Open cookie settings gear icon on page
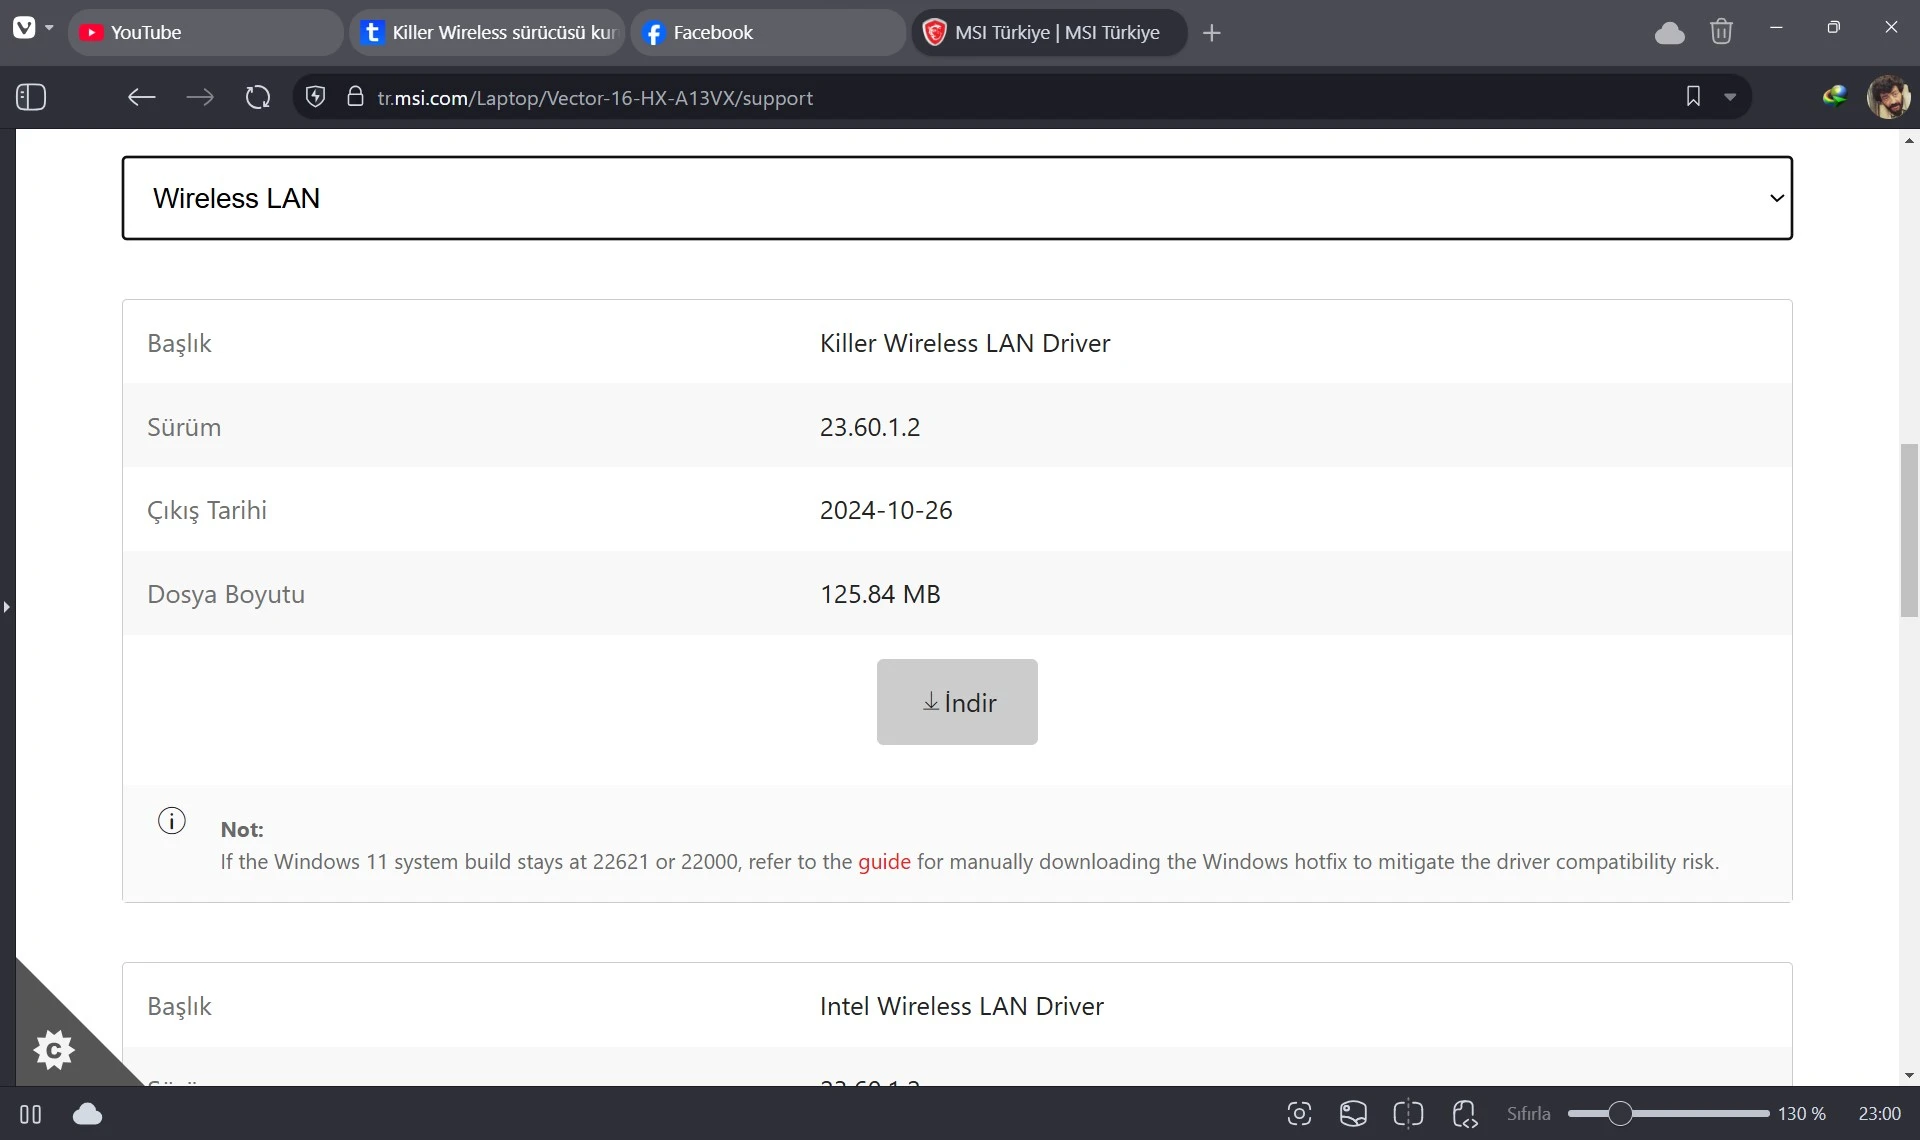 click(53, 1050)
